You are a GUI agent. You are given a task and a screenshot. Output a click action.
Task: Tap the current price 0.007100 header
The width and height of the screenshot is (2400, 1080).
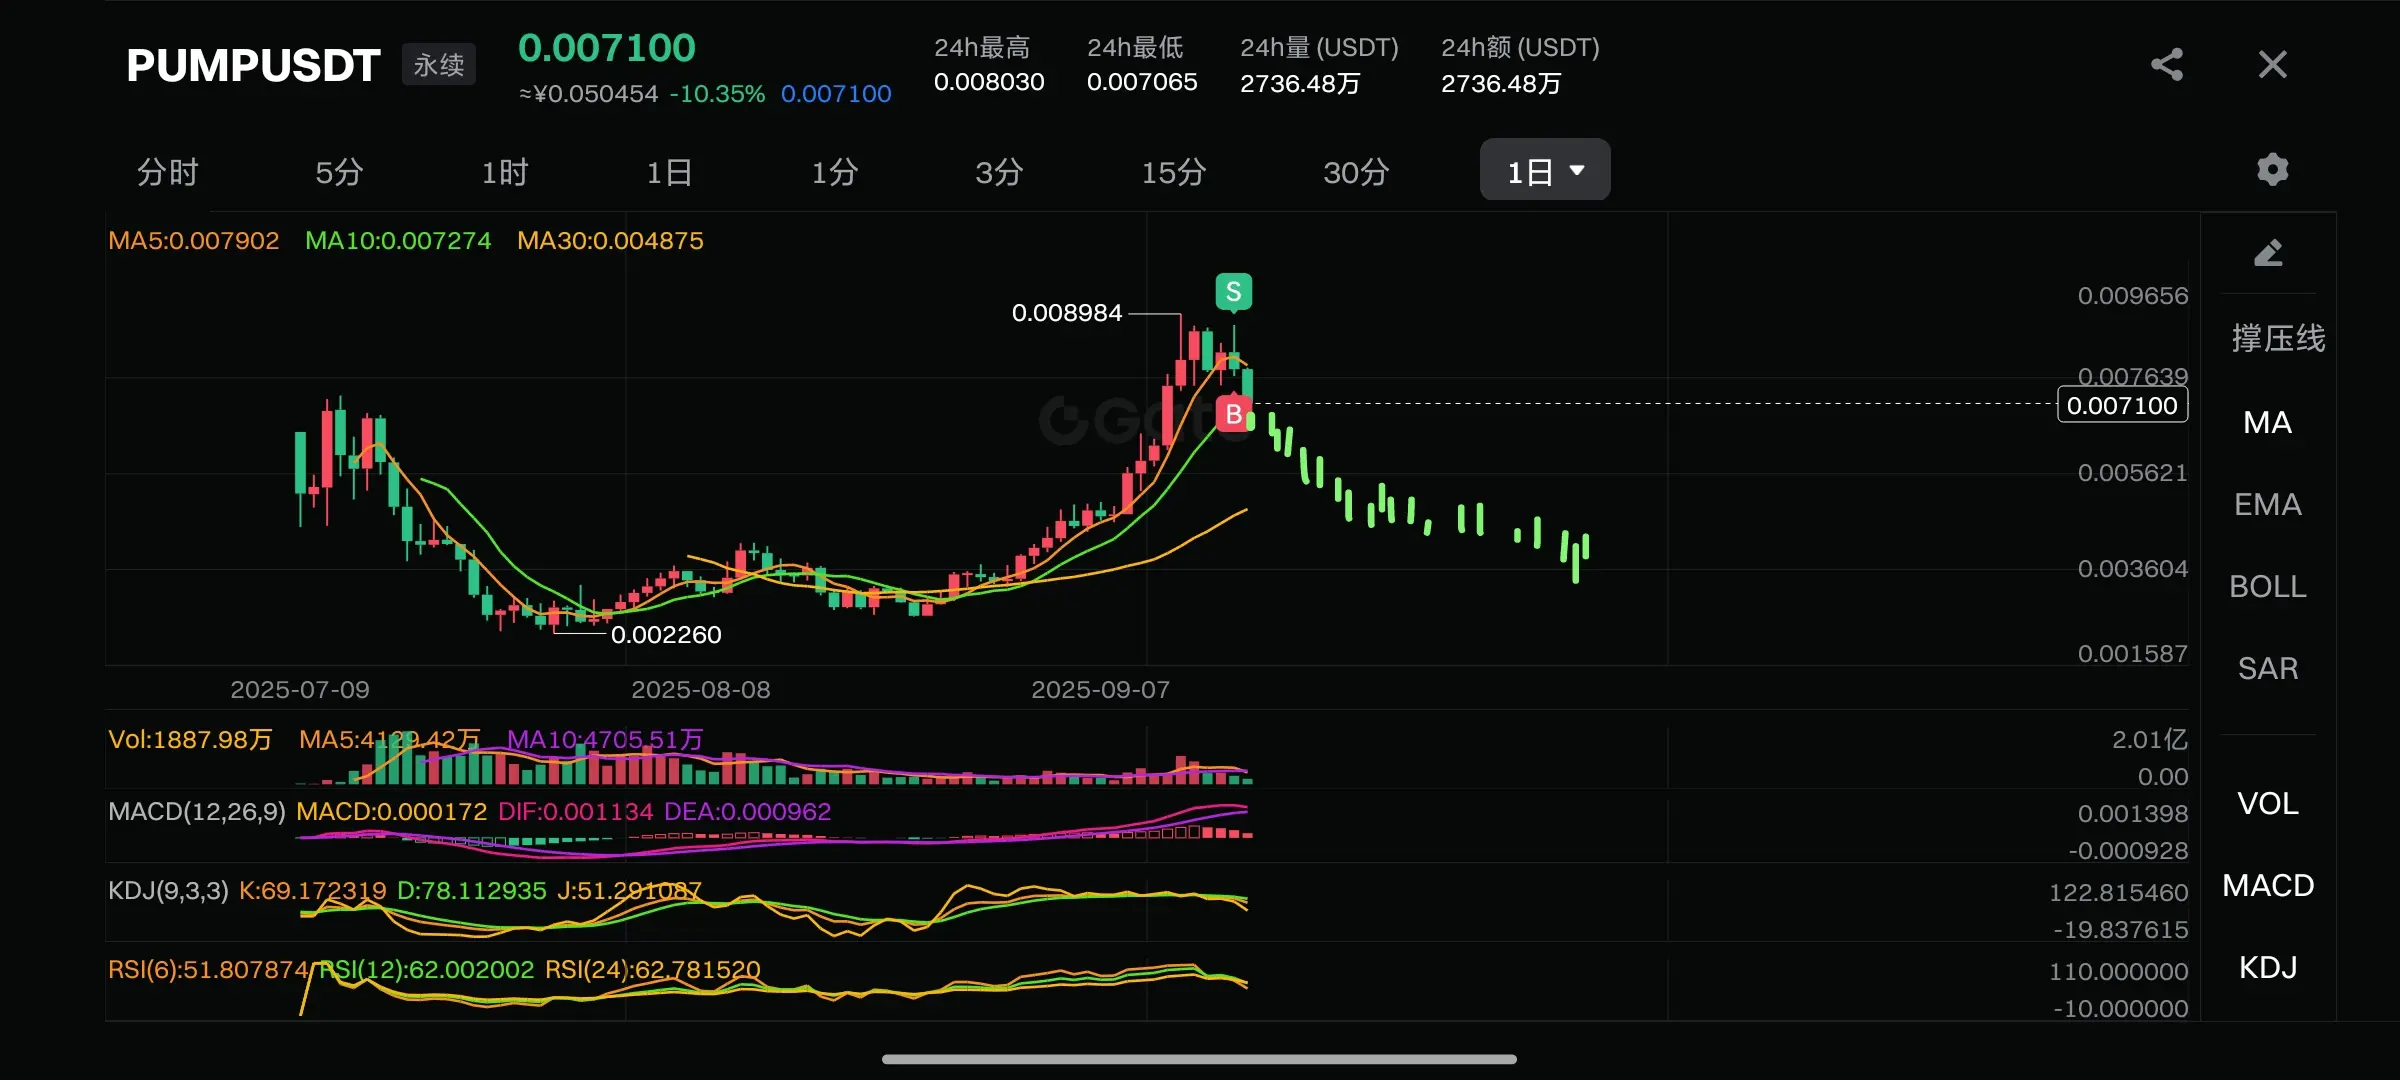pyautogui.click(x=607, y=48)
